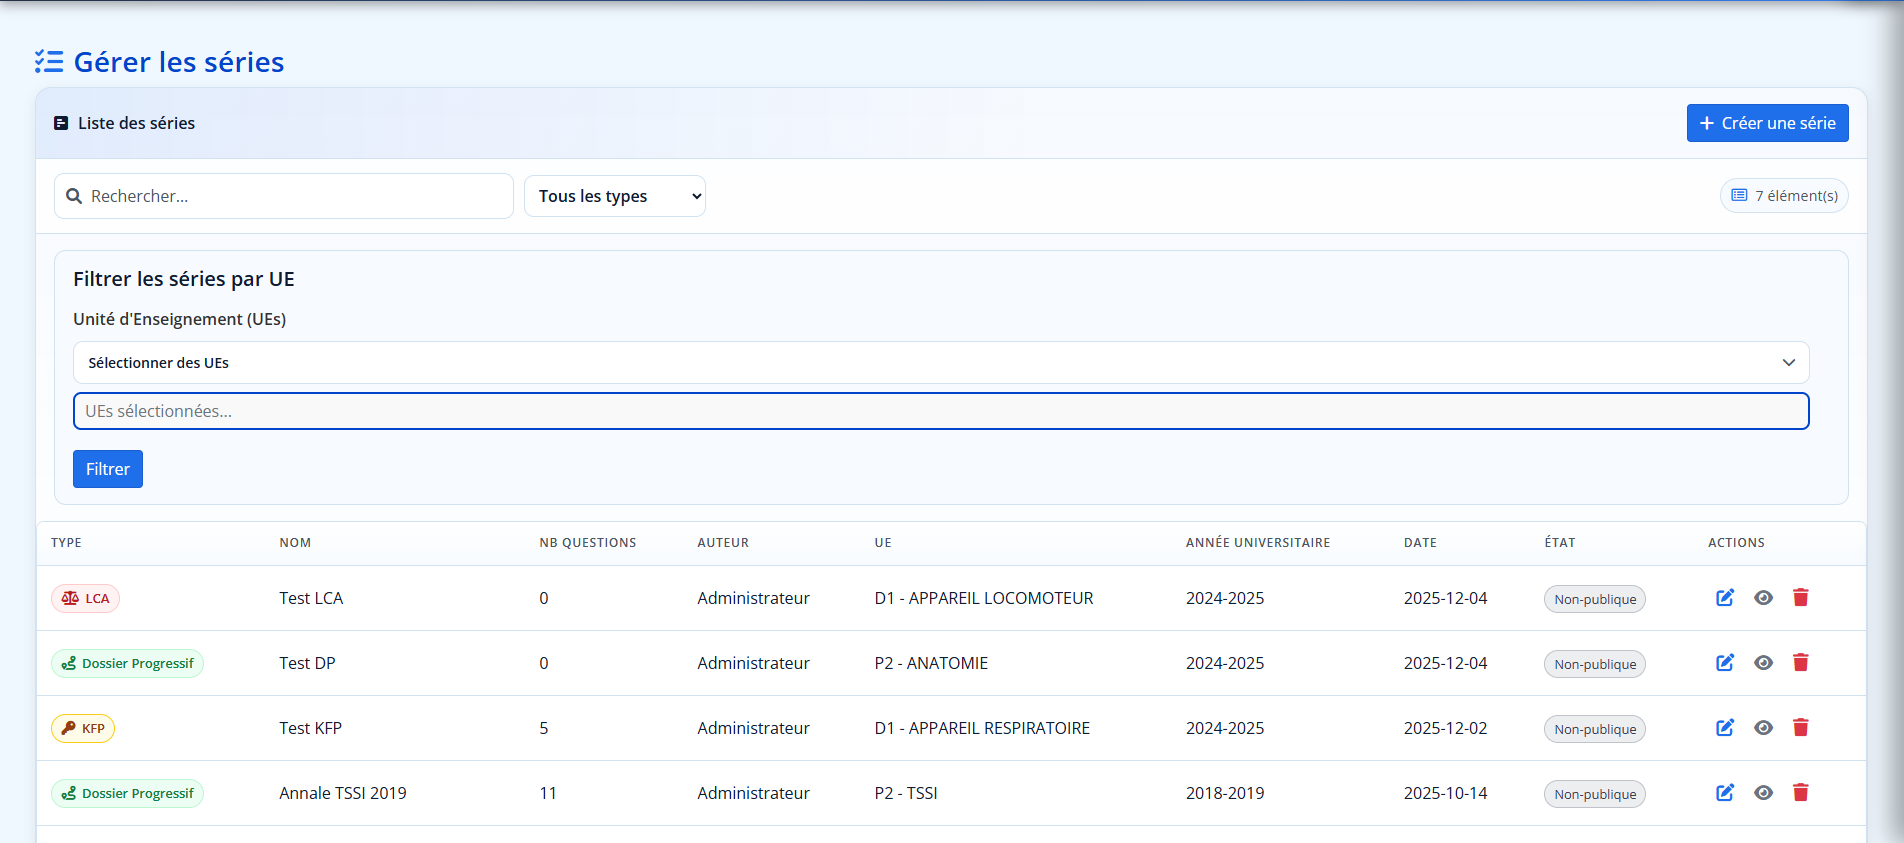Click the UEs sélectionnées field
This screenshot has height=843, width=1904.
tap(940, 411)
